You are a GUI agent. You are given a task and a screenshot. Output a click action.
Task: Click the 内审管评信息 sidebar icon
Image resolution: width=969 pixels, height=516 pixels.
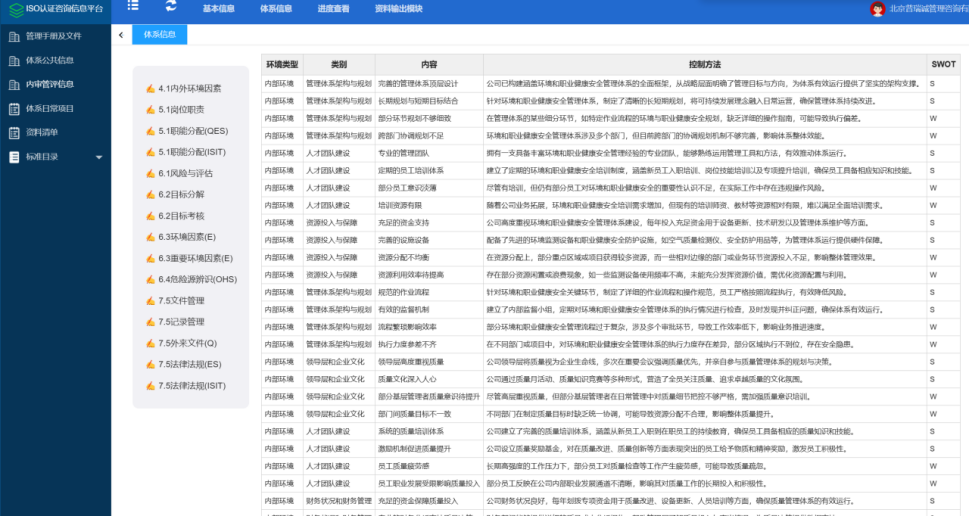[14, 85]
